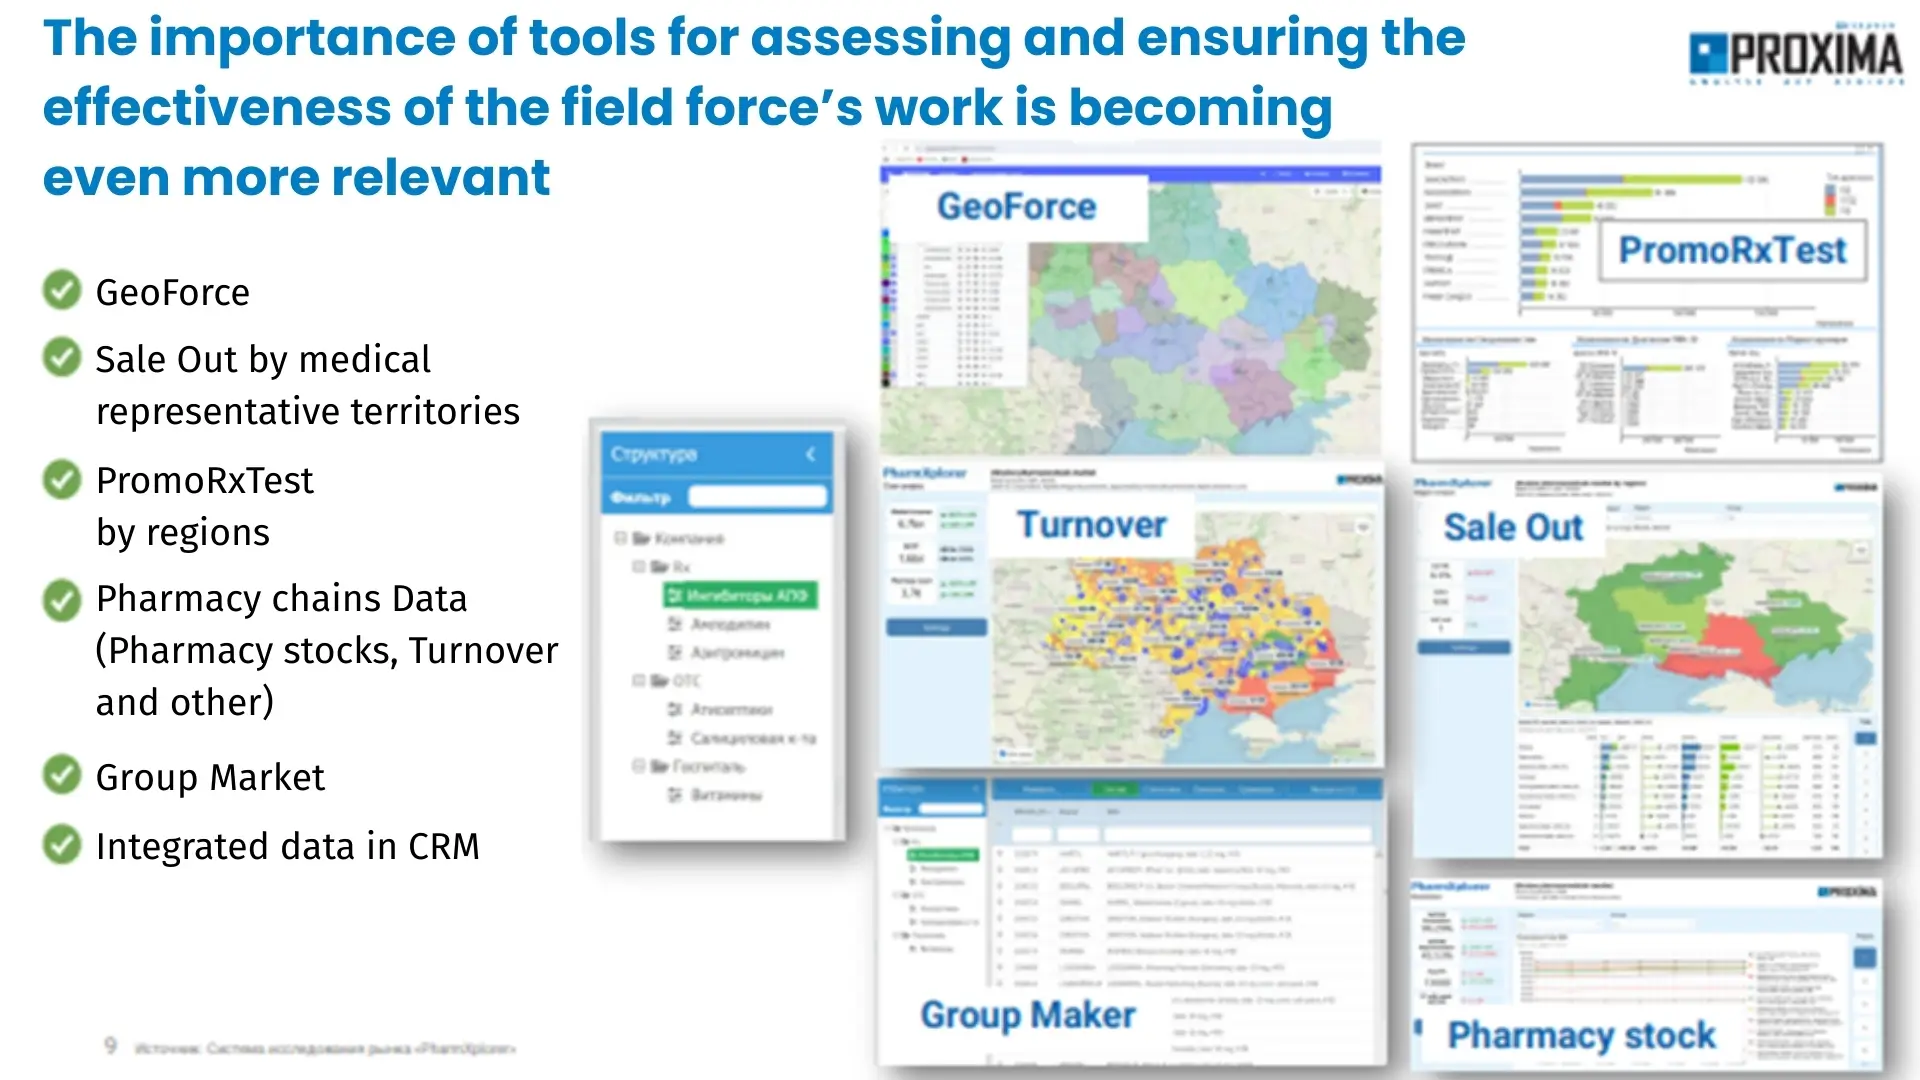Viewport: 1920px width, 1080px height.
Task: Collapse the Структура panel with chevron
Action: click(x=811, y=454)
